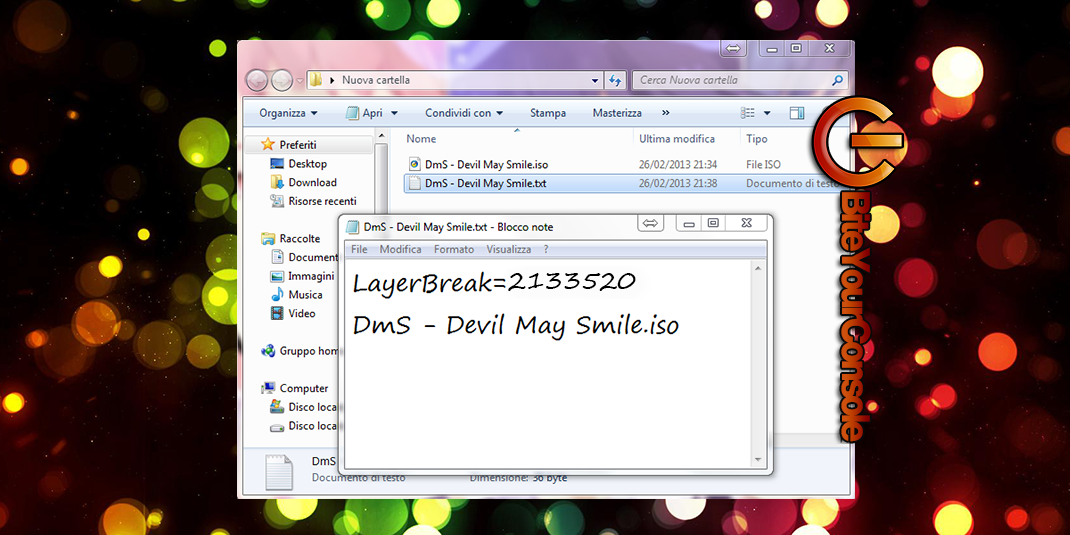The width and height of the screenshot is (1070, 535).
Task: Click the Musica label in sidebar
Action: [305, 295]
